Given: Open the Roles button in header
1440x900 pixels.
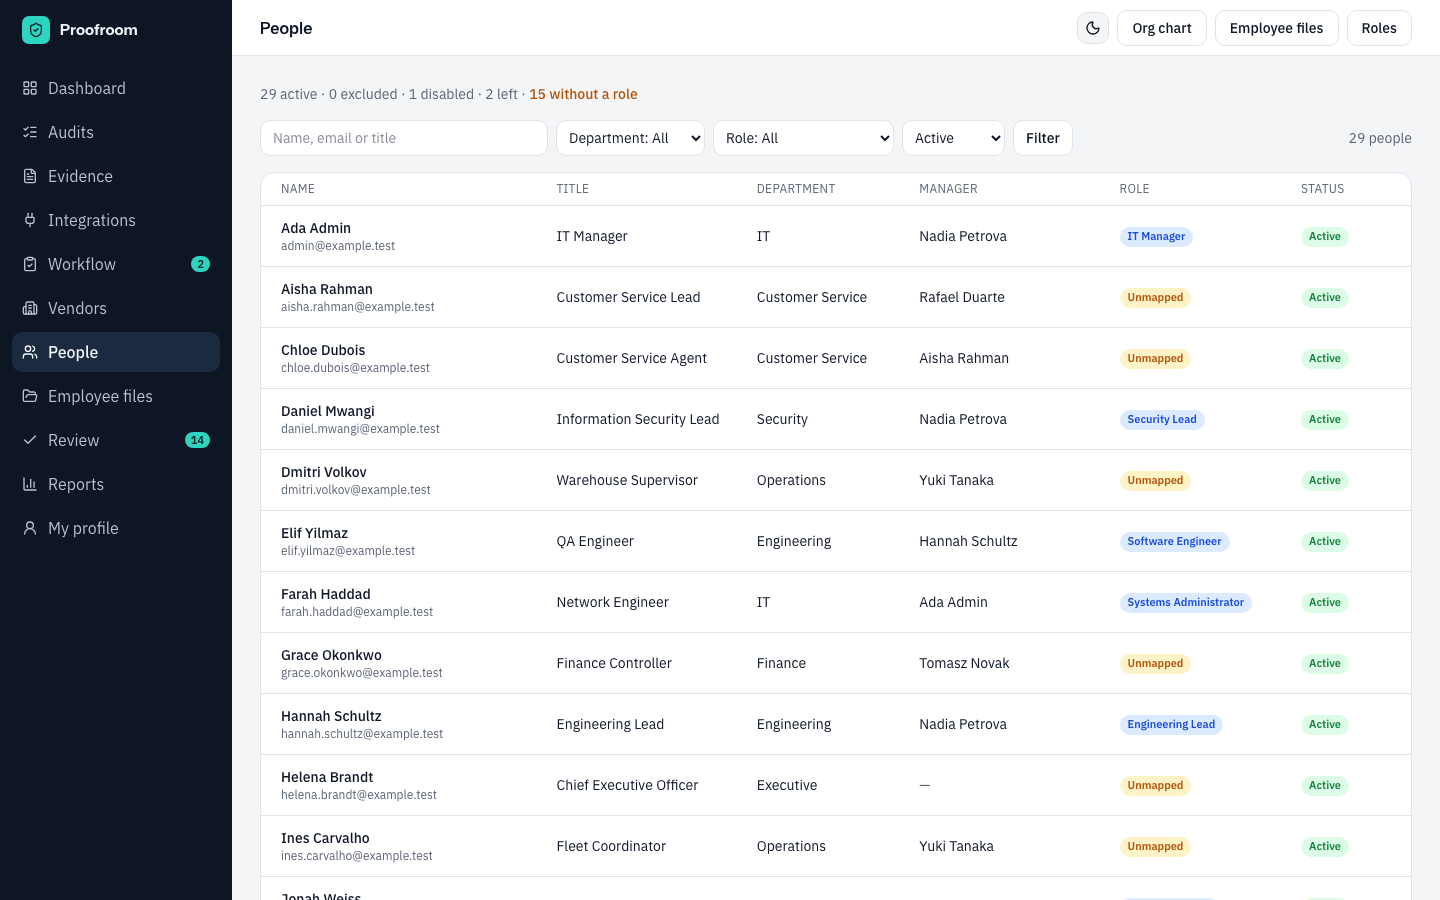Looking at the screenshot, I should point(1379,28).
